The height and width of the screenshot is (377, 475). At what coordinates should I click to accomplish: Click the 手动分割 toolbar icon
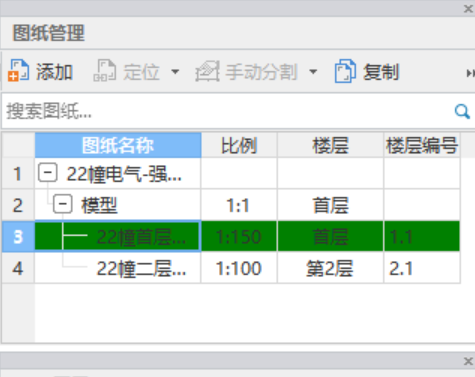point(207,71)
